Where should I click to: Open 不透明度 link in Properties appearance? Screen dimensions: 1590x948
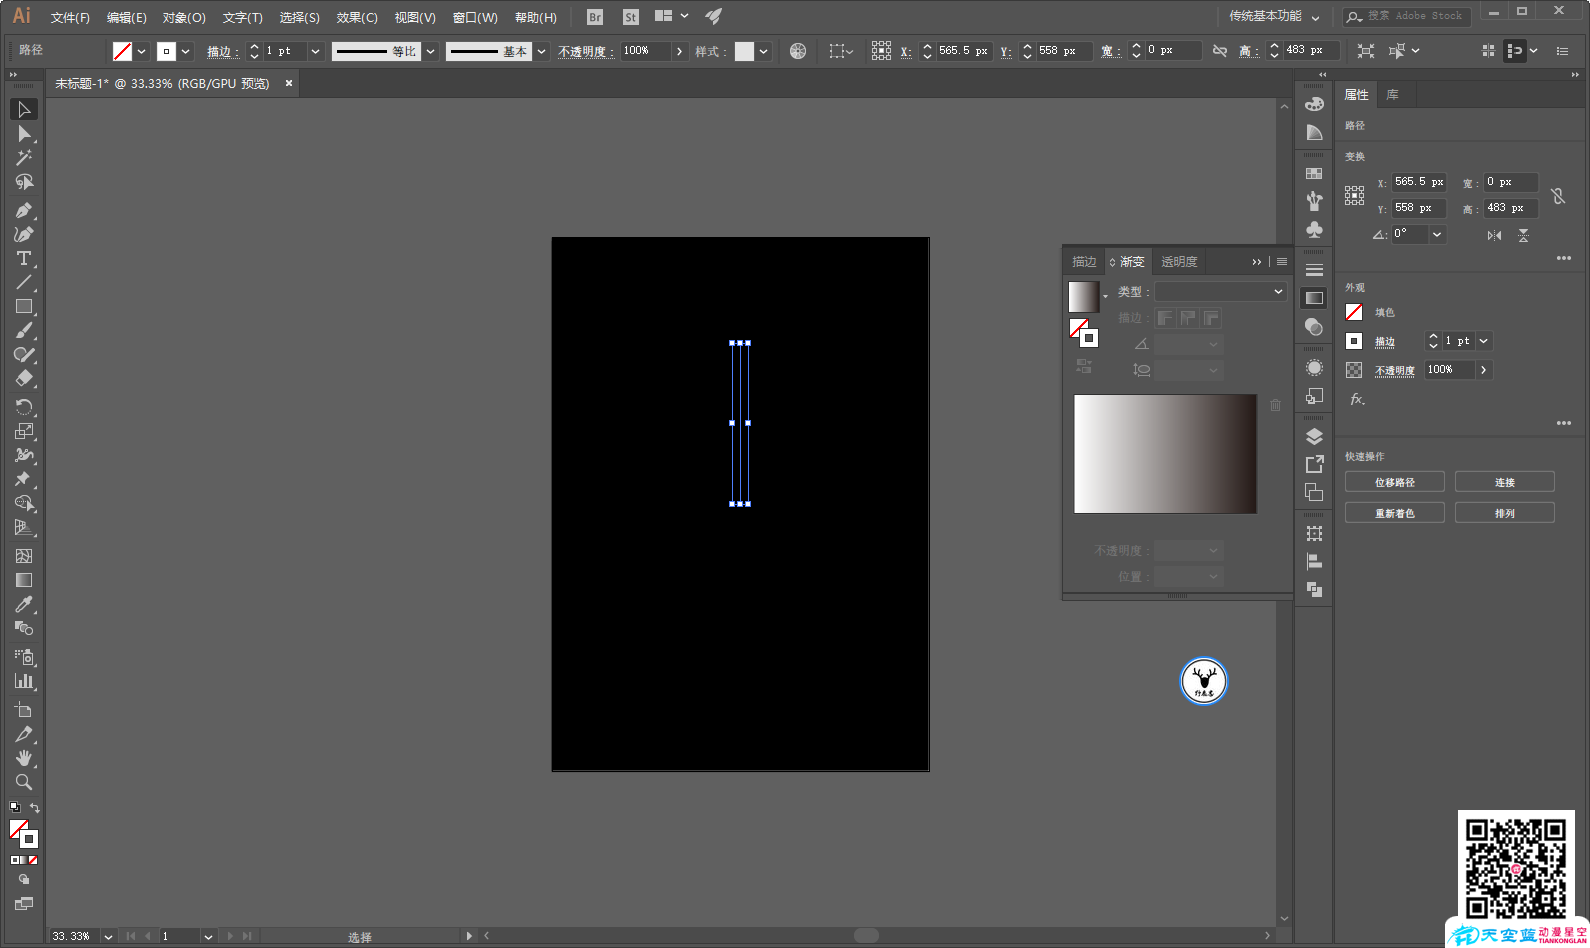1394,370
